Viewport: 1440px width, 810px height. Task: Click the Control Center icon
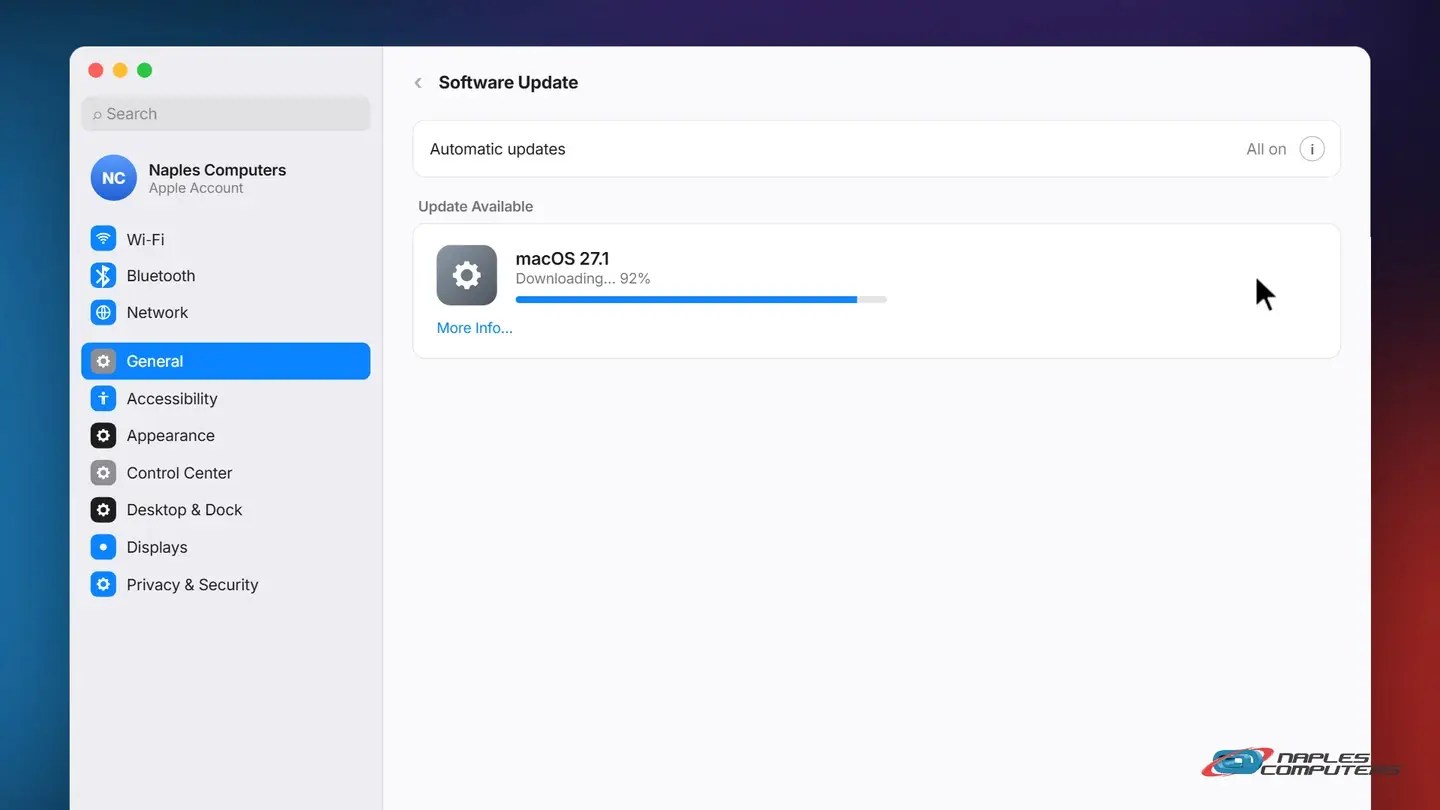pyautogui.click(x=103, y=473)
